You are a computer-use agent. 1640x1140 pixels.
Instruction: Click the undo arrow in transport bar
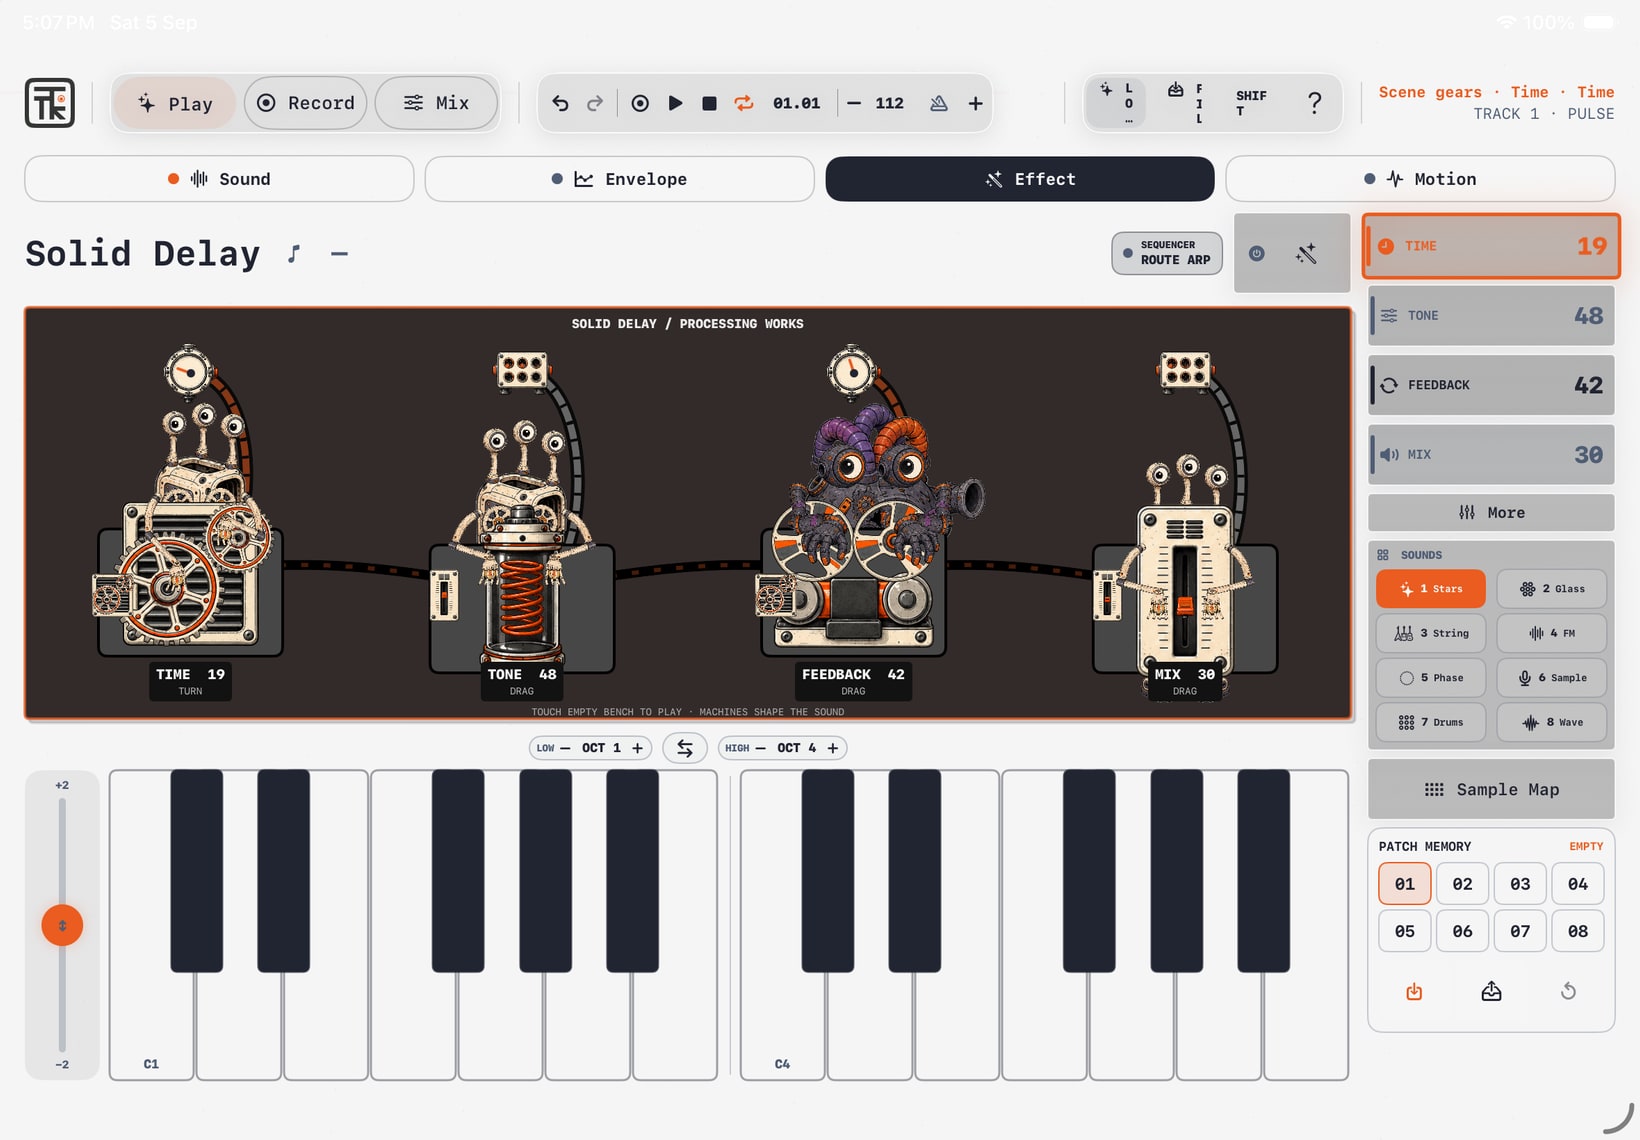(x=560, y=103)
